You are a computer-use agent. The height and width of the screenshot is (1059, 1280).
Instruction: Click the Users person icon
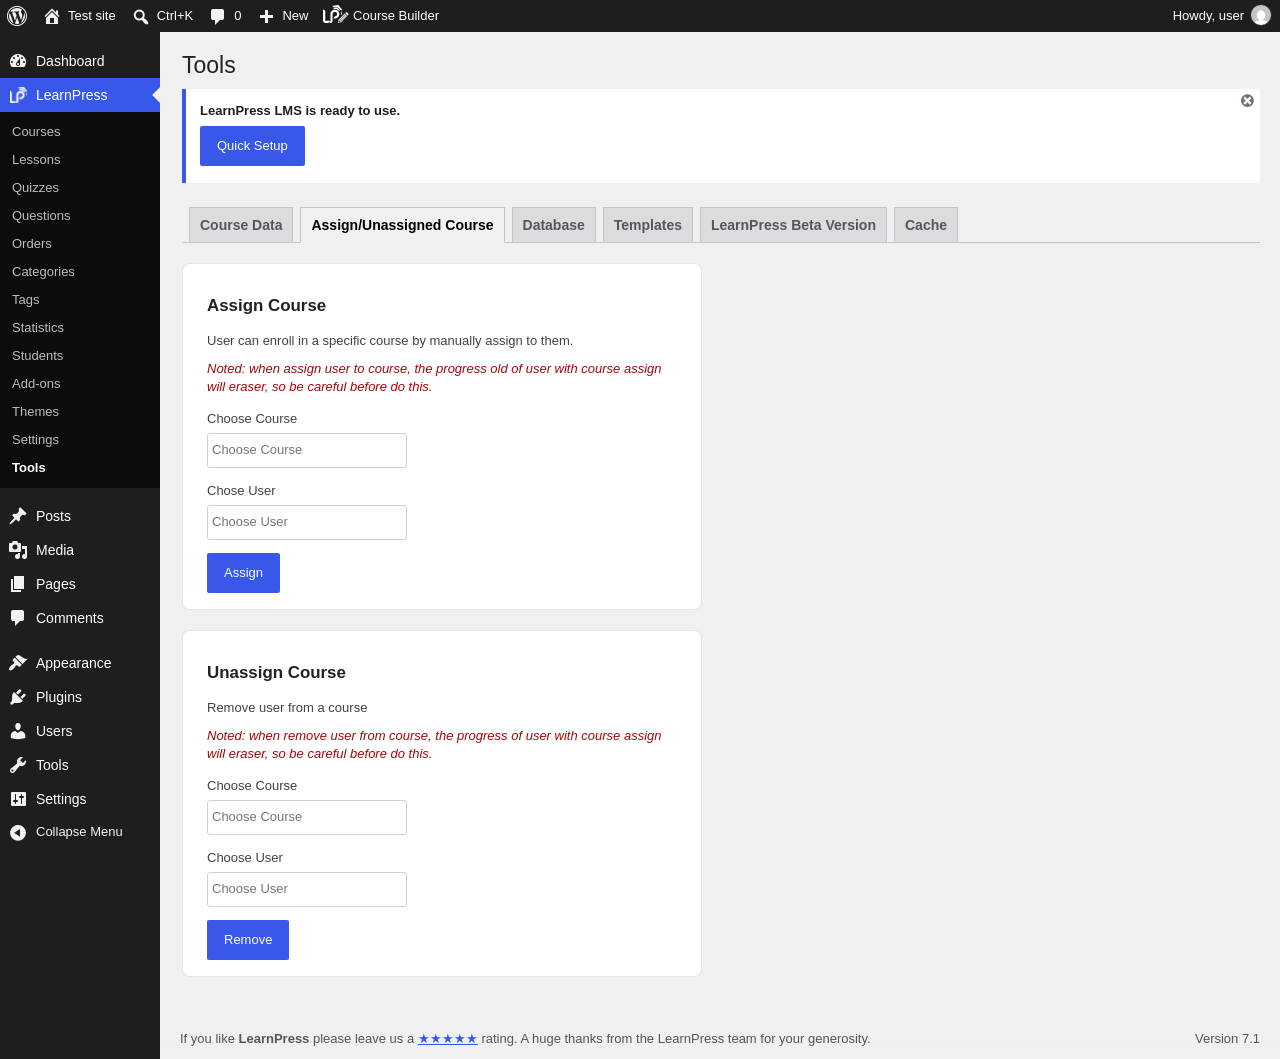18,731
